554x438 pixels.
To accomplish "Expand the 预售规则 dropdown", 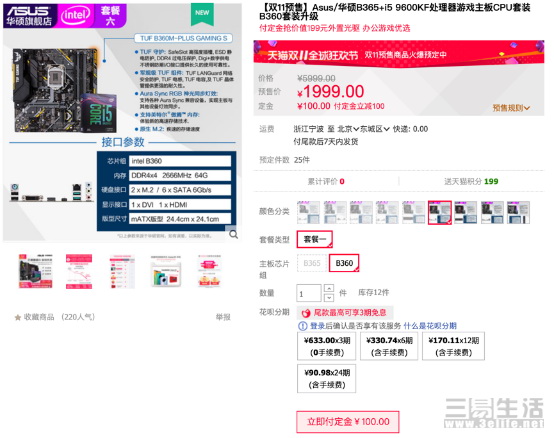I will (511, 108).
